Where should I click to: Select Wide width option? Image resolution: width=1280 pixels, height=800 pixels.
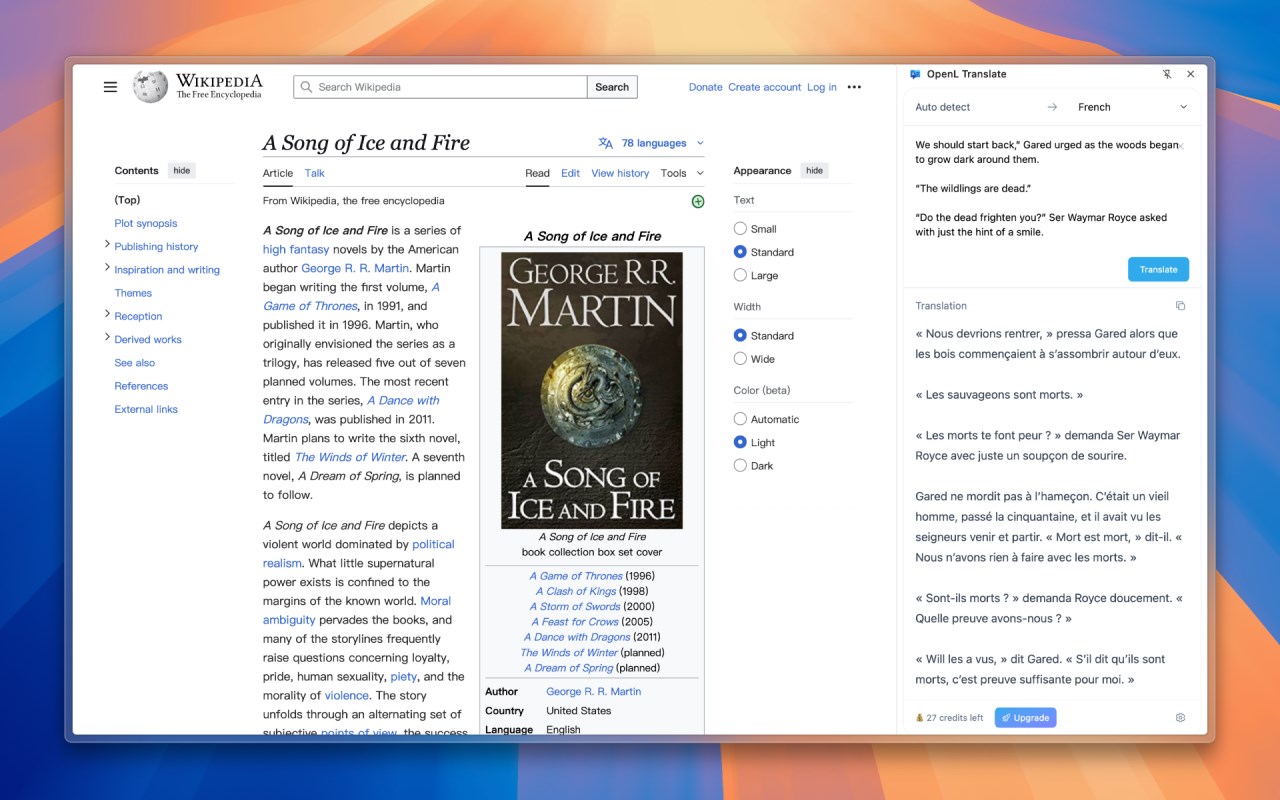[x=740, y=359]
